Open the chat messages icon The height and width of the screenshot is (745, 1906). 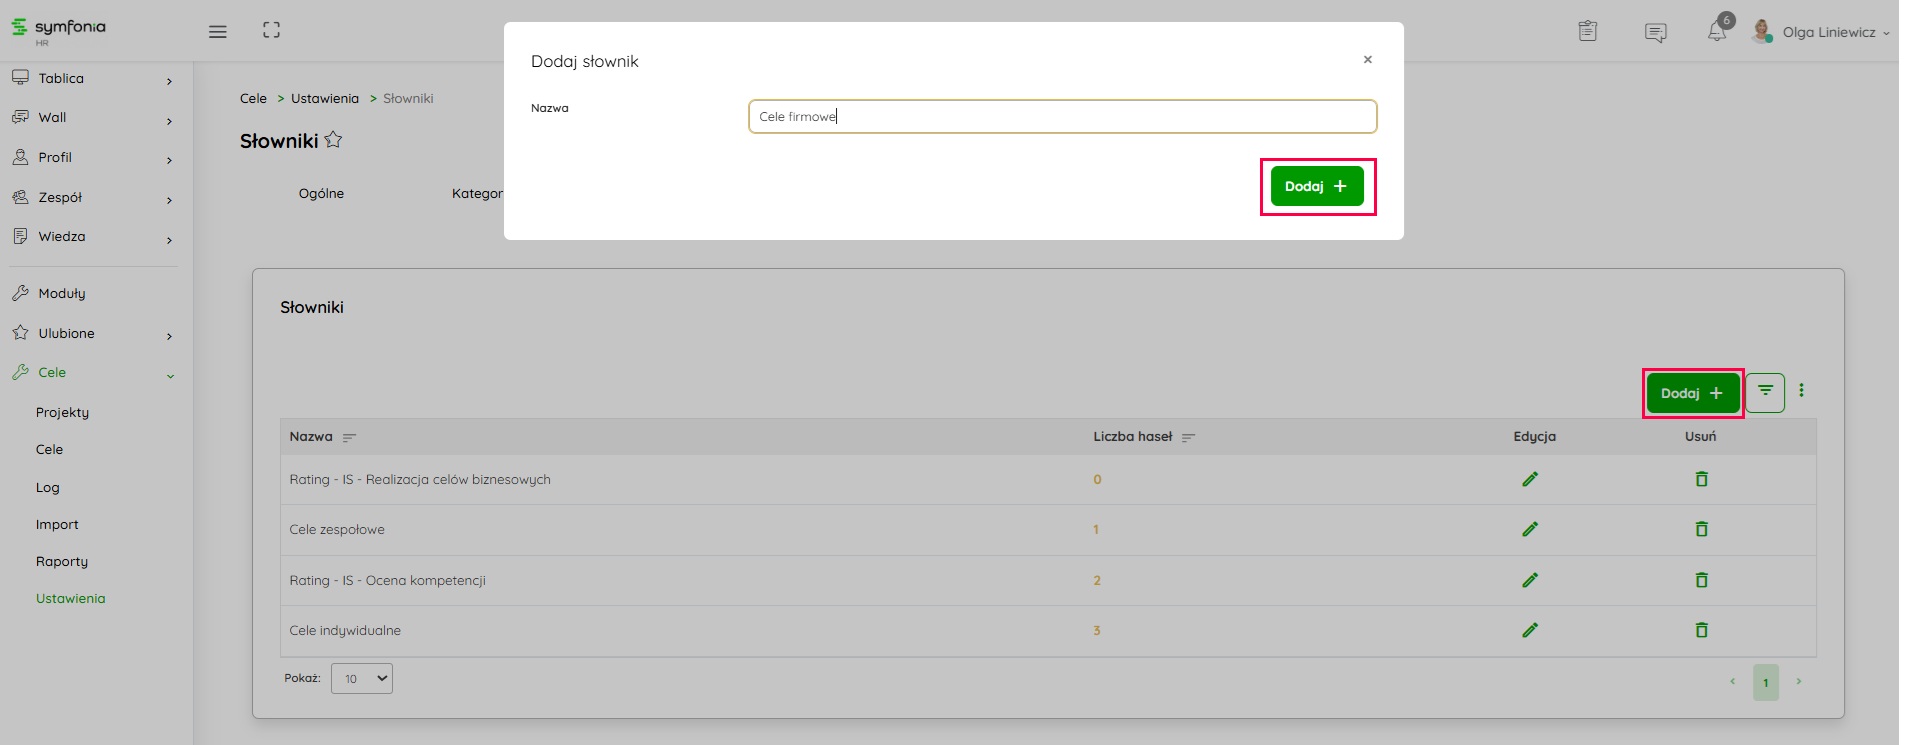pos(1655,32)
